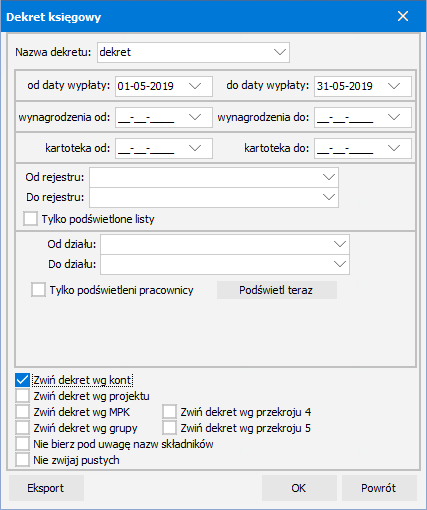Open the kartoteka od date dropdown

[195, 148]
